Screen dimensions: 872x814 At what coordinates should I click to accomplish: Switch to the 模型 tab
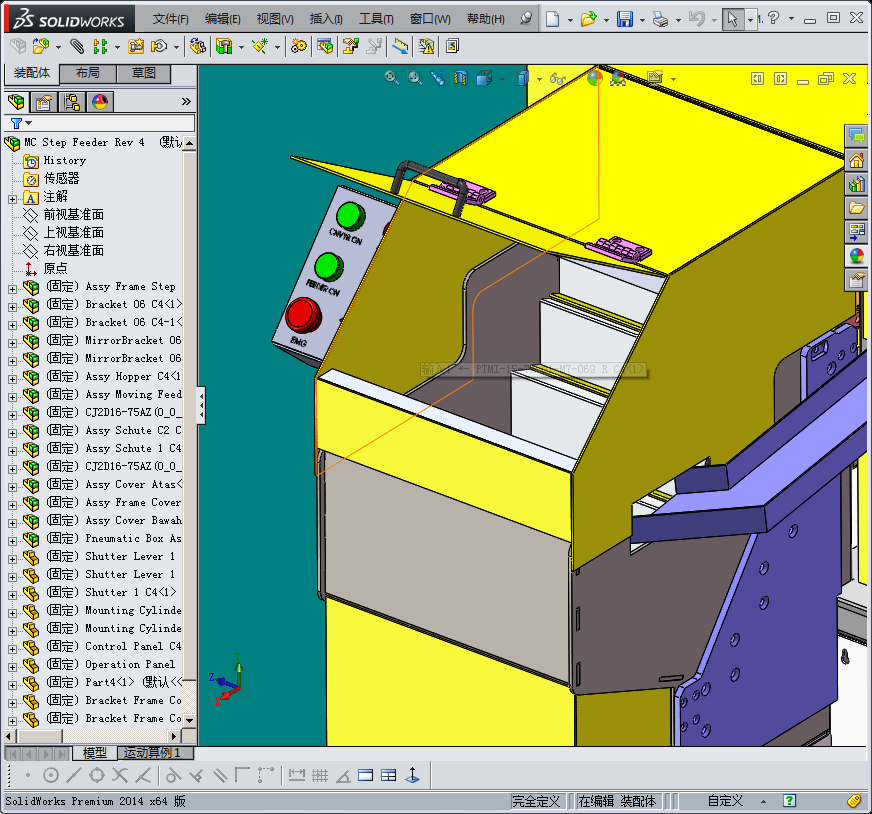click(95, 753)
